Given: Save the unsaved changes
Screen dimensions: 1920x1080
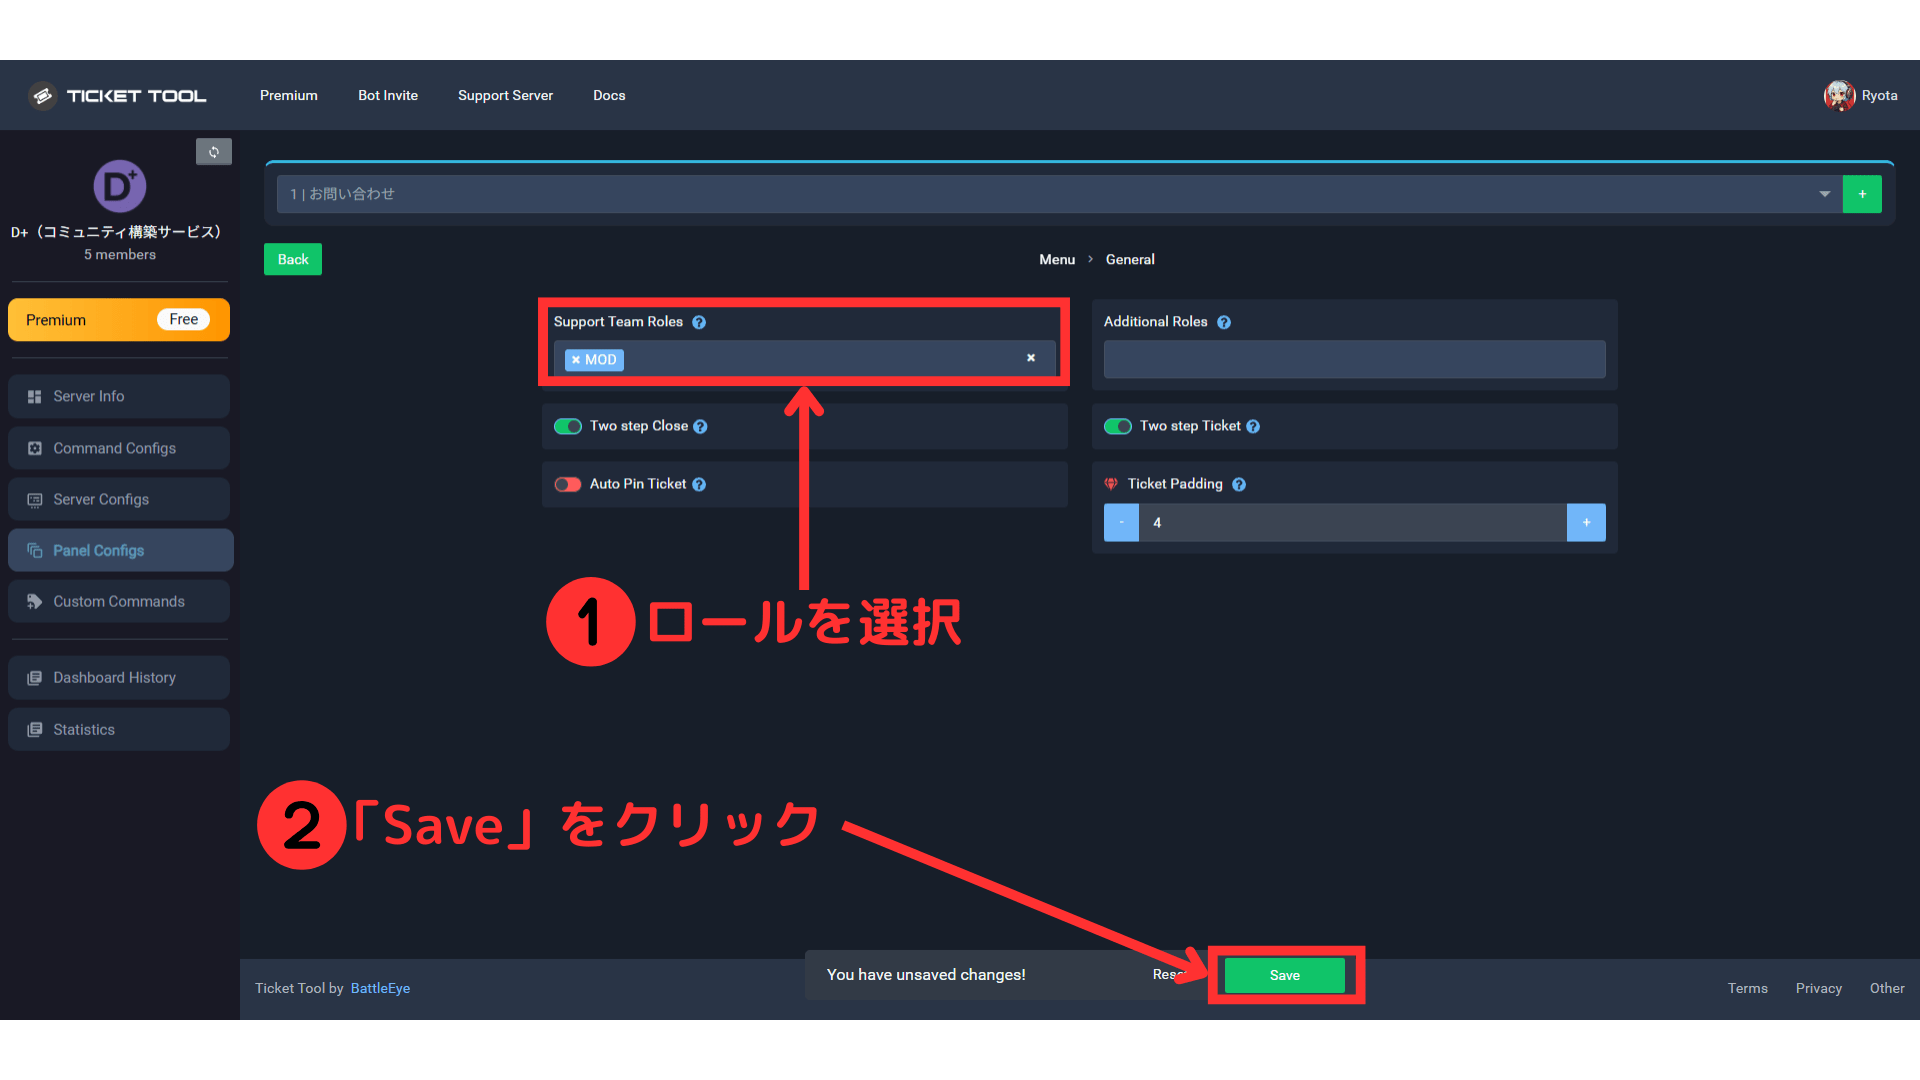Looking at the screenshot, I should 1284,975.
